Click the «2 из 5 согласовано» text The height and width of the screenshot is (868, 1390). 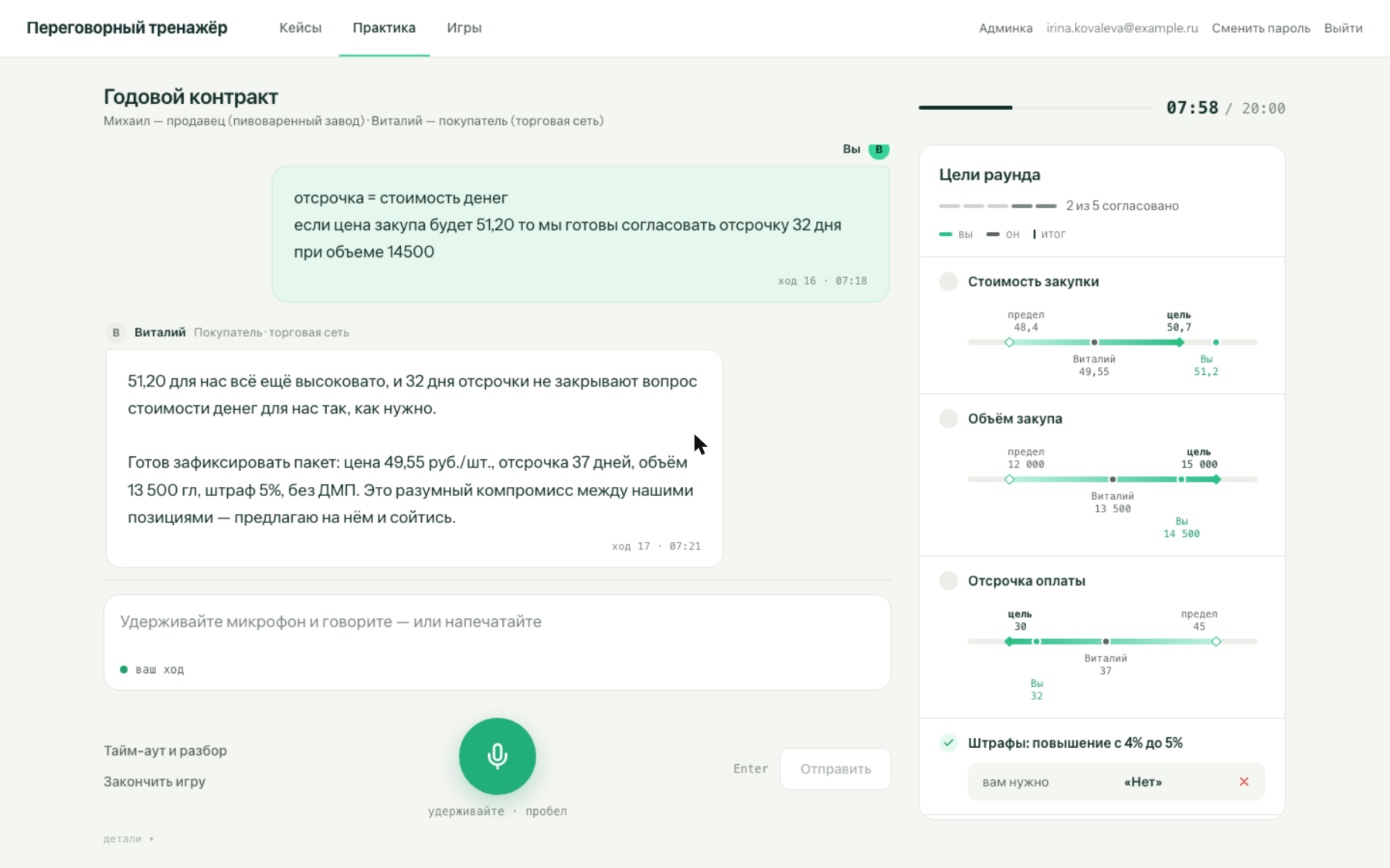coord(1122,206)
